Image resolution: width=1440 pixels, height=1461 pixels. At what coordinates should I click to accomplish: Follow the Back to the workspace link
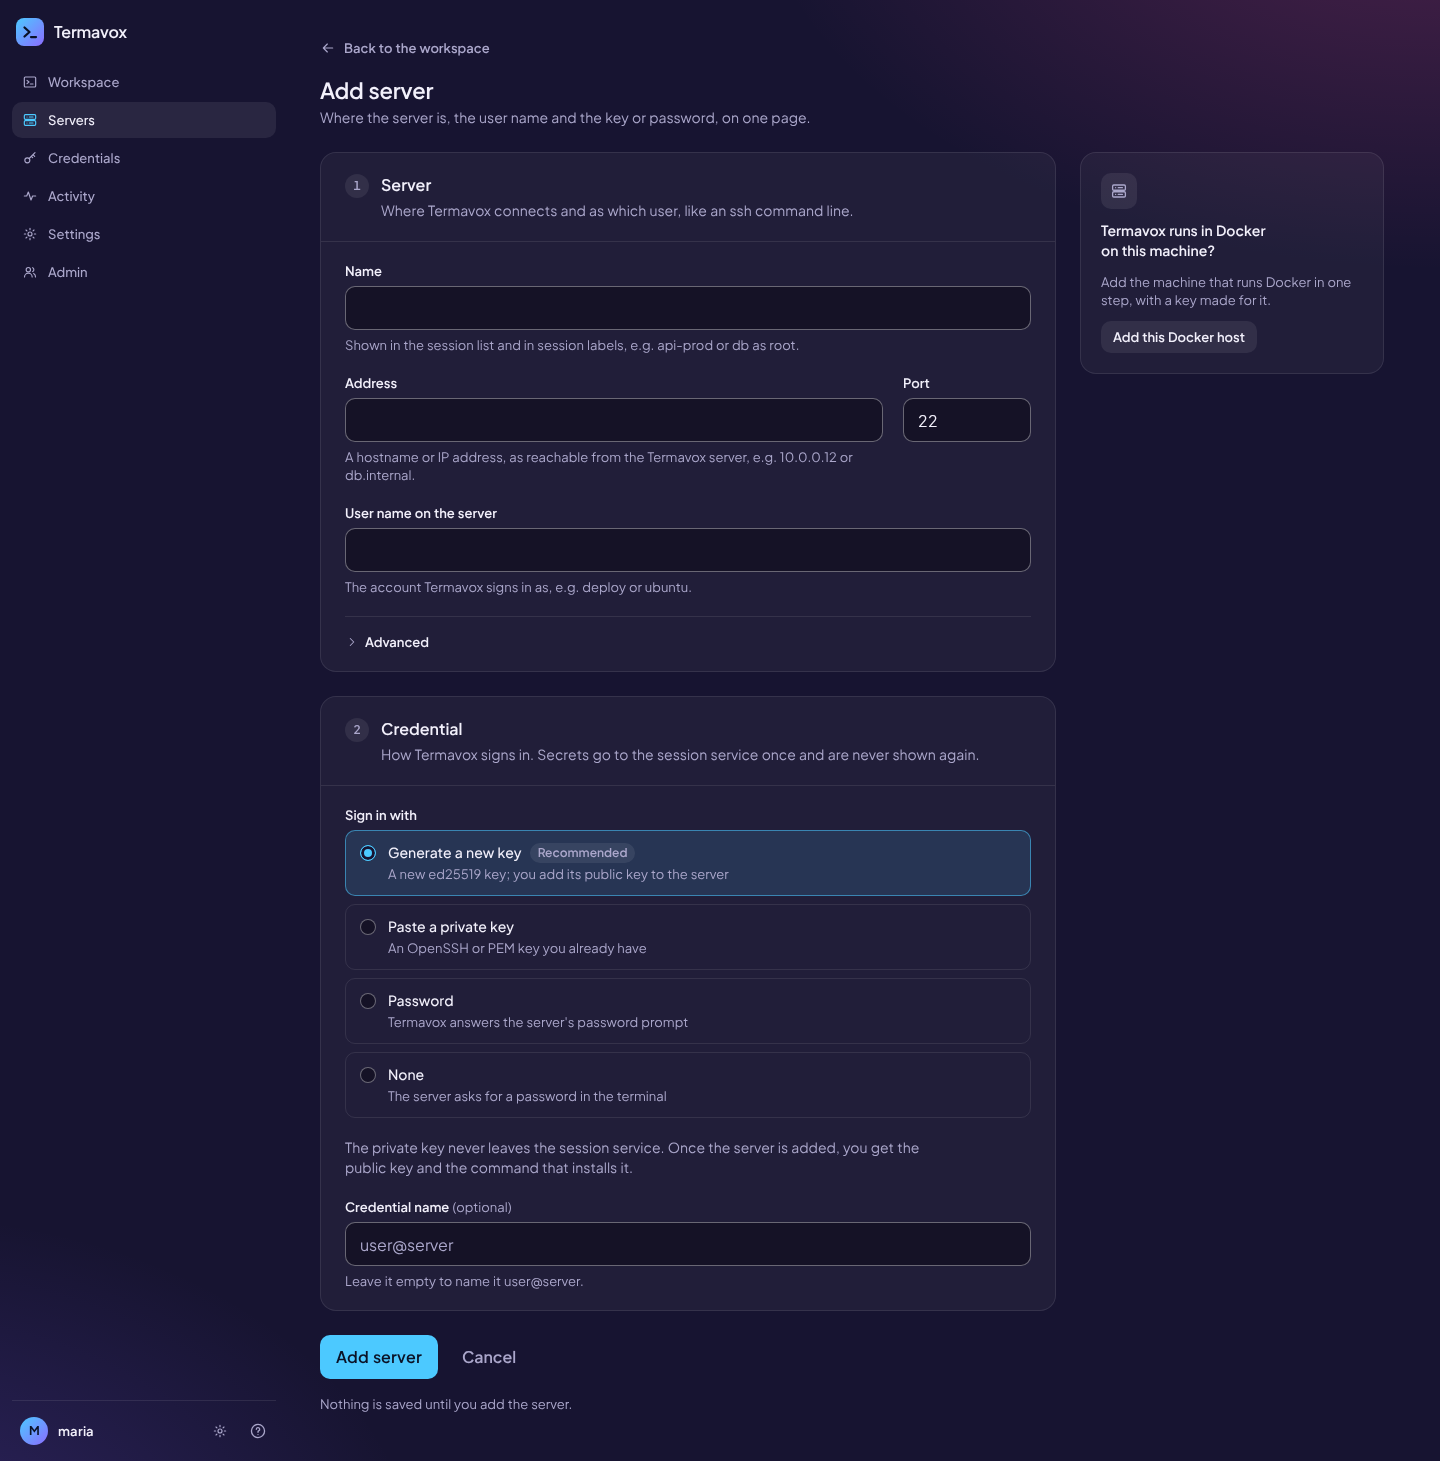point(405,48)
